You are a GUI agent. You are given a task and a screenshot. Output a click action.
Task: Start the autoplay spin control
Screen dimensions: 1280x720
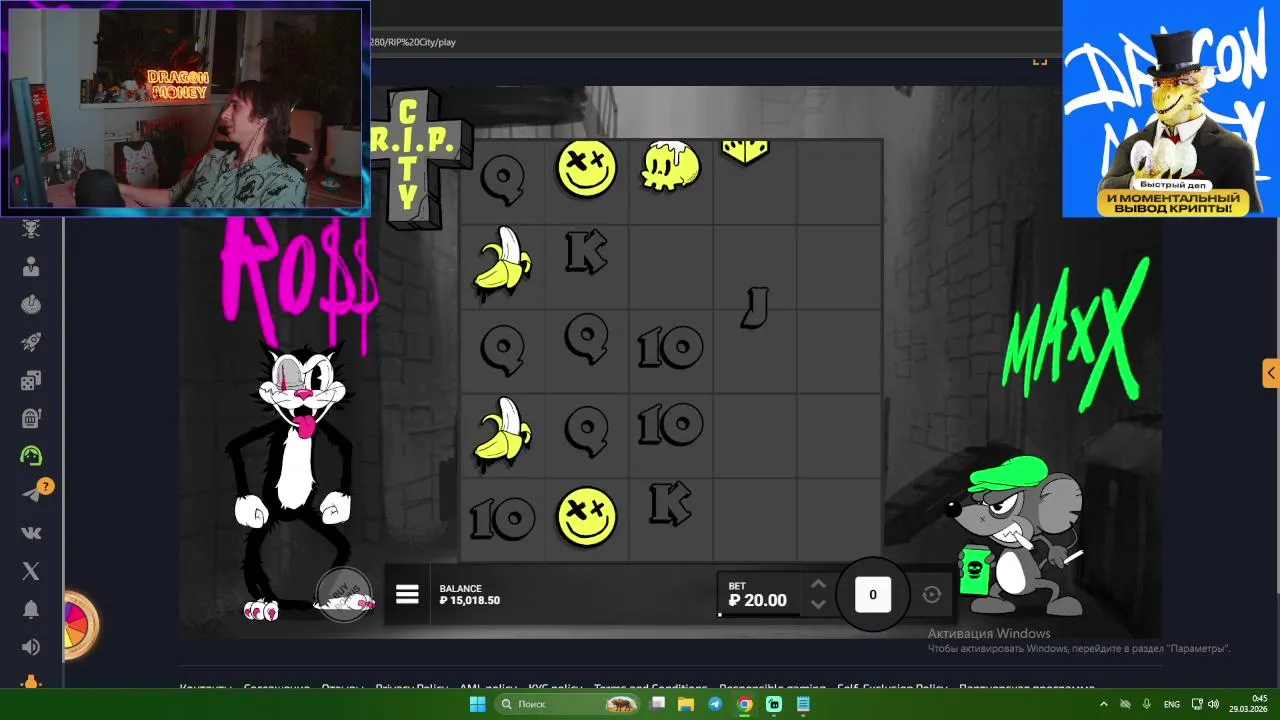[x=932, y=595]
